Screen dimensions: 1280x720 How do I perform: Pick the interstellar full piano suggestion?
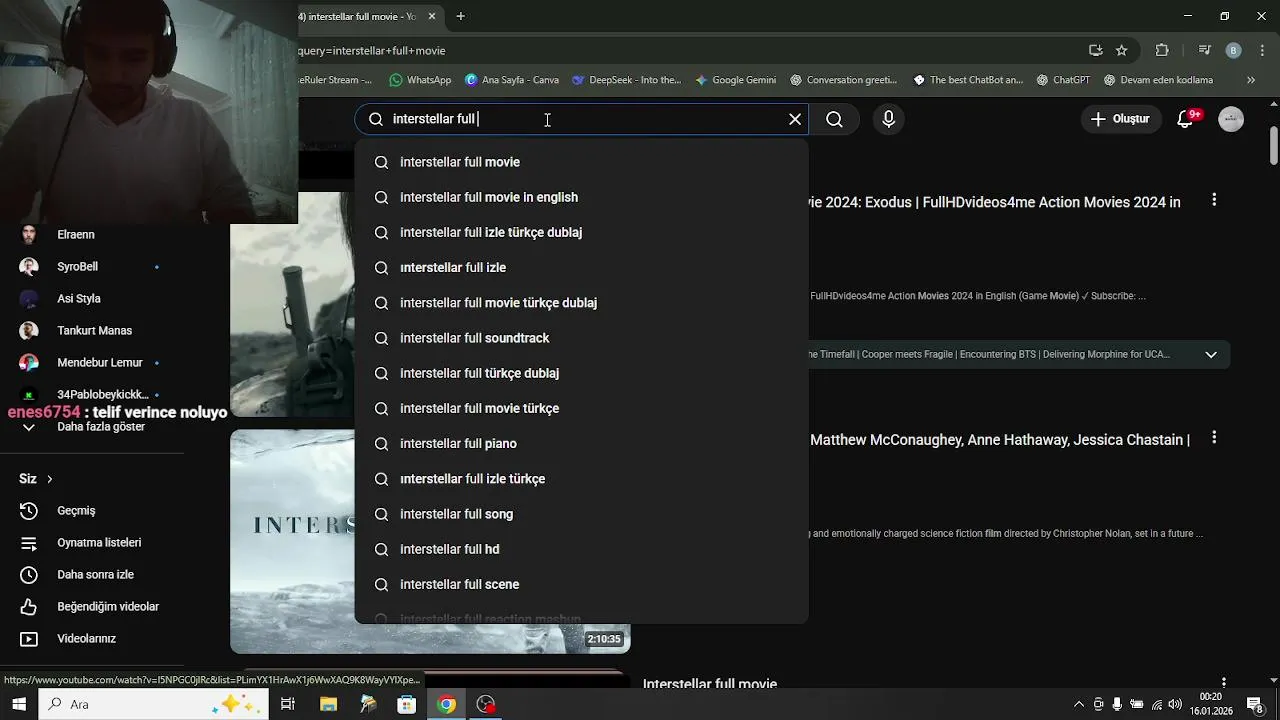[x=581, y=443]
